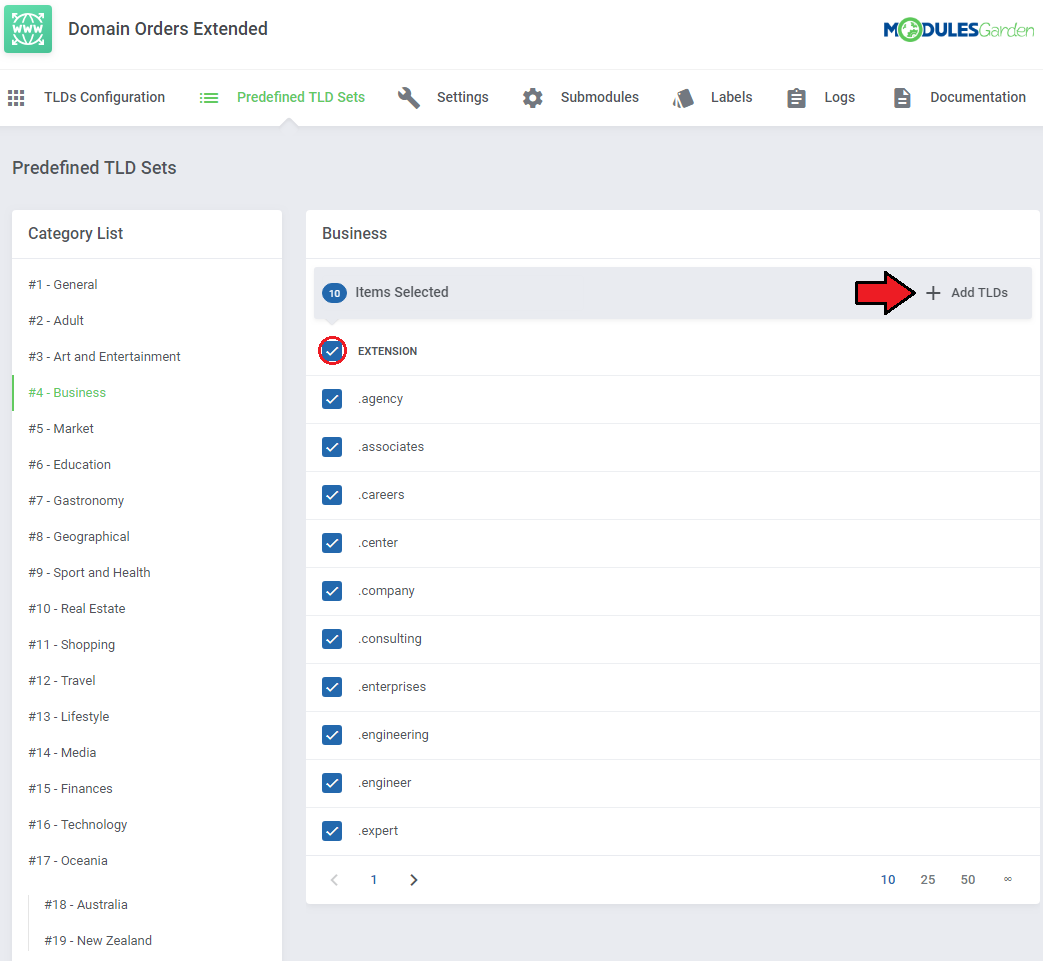Uncheck the .agency checkbox
The image size is (1043, 961).
(x=332, y=399)
